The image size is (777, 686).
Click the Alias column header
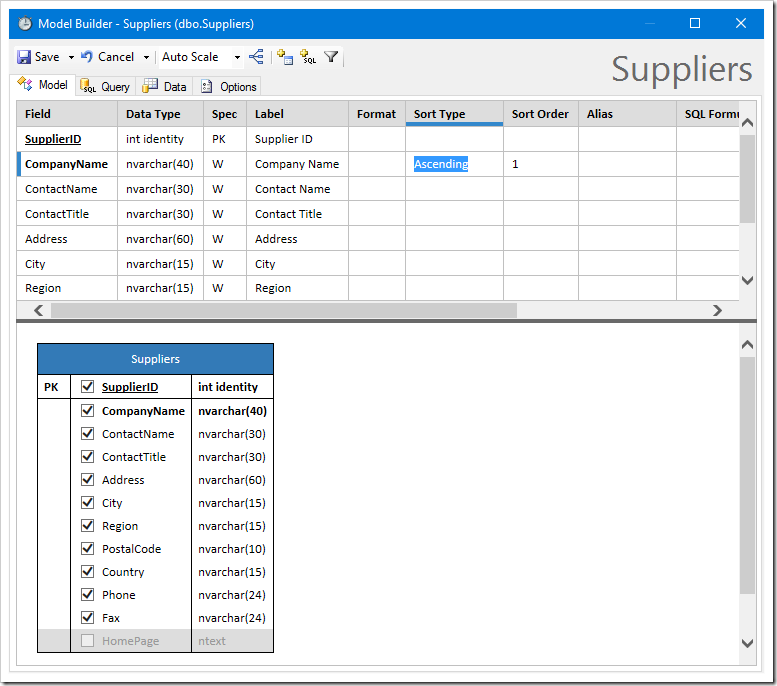pos(627,114)
